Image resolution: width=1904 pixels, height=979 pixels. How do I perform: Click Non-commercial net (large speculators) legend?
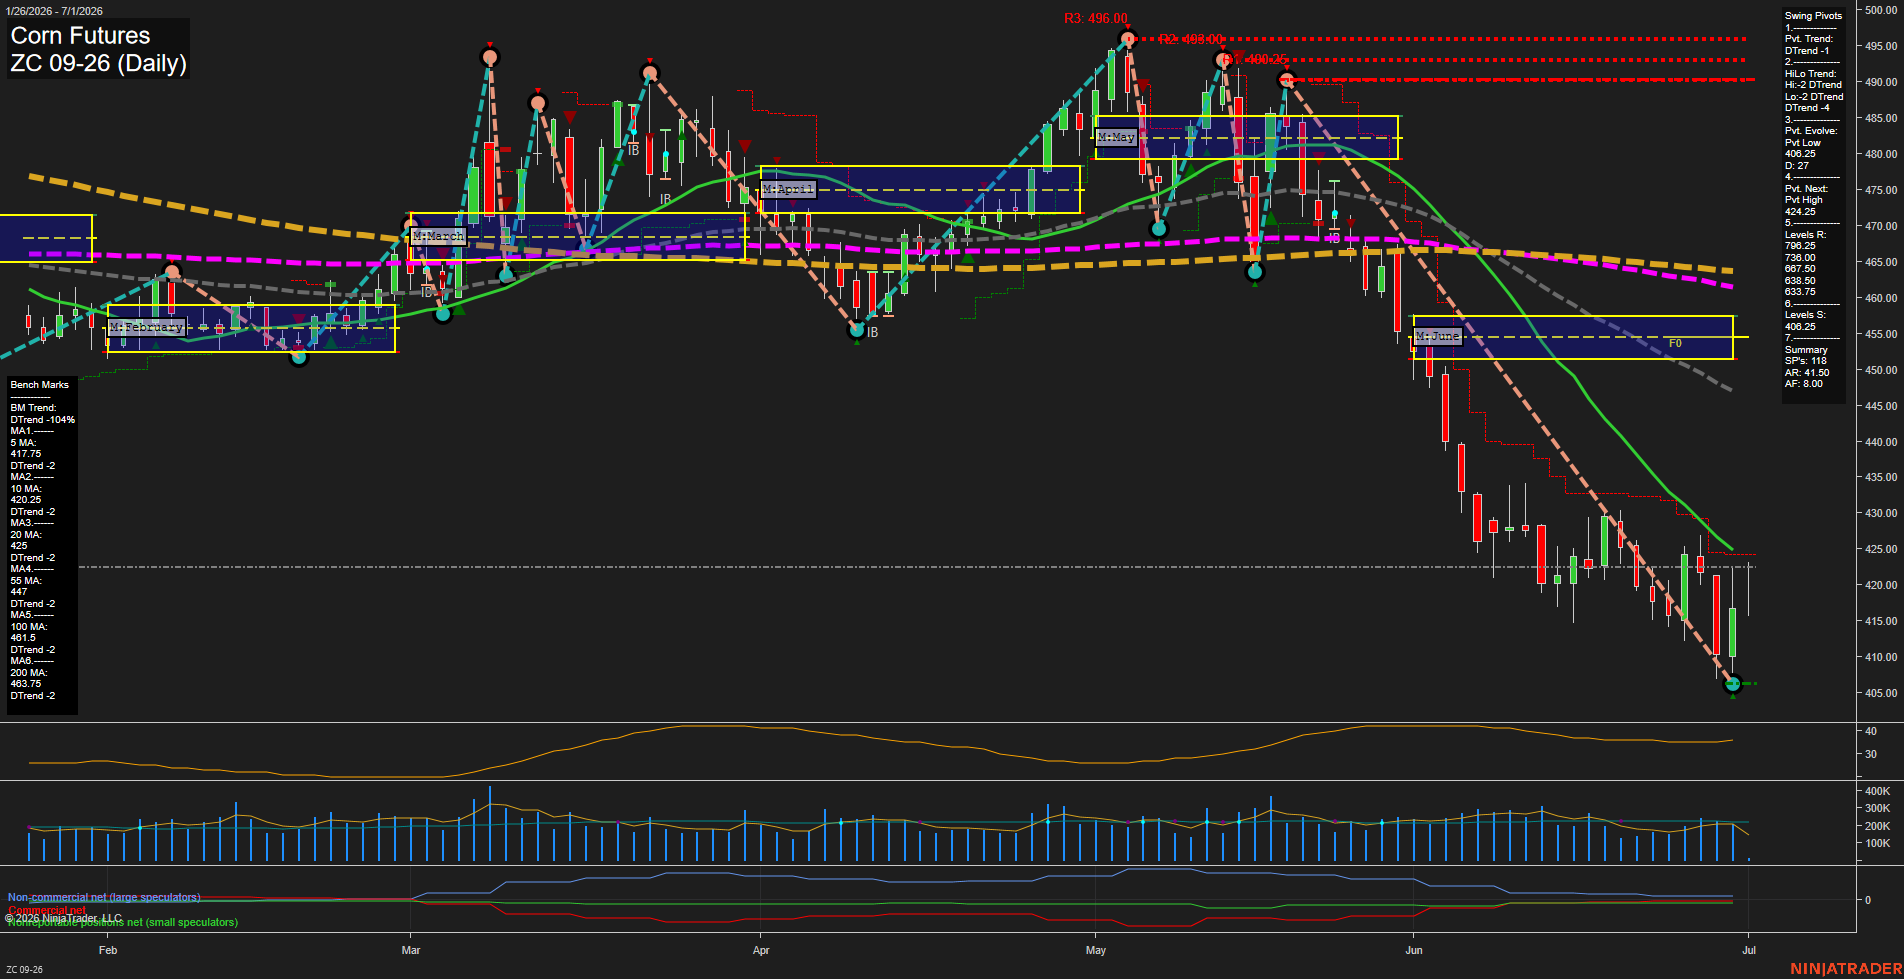pyautogui.click(x=104, y=897)
